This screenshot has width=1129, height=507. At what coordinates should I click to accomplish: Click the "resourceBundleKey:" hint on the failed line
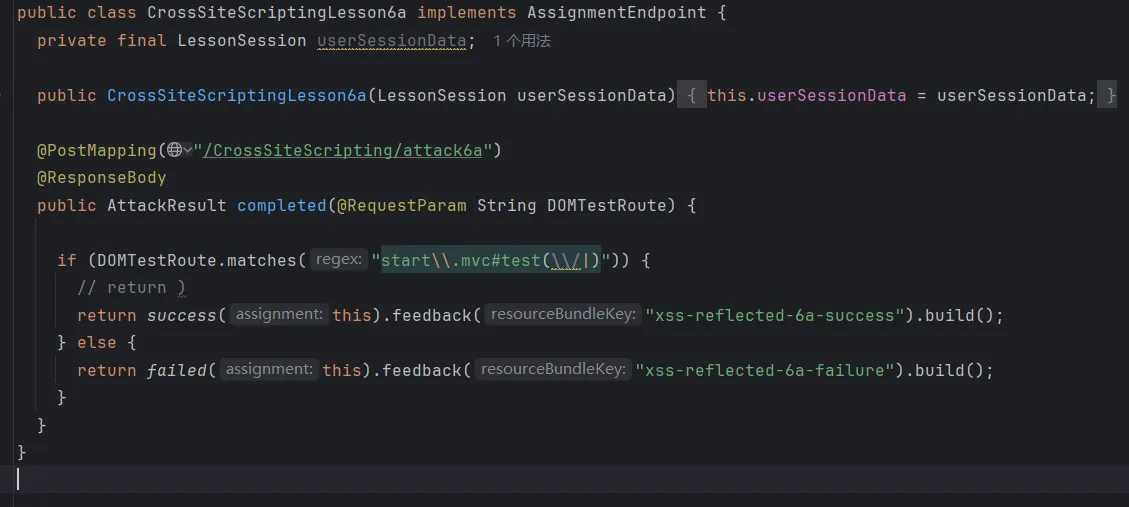click(554, 370)
